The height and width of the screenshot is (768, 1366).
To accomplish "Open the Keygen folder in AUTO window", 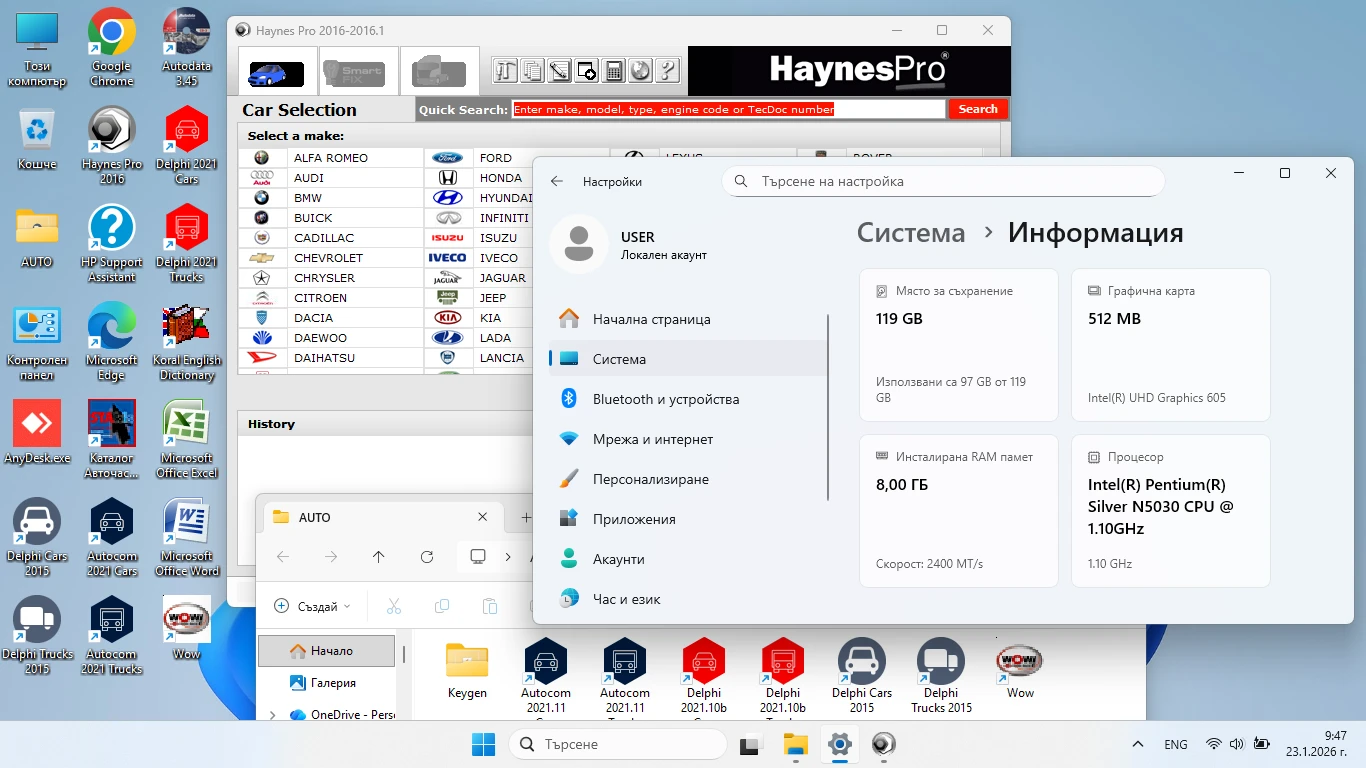I will (467, 670).
